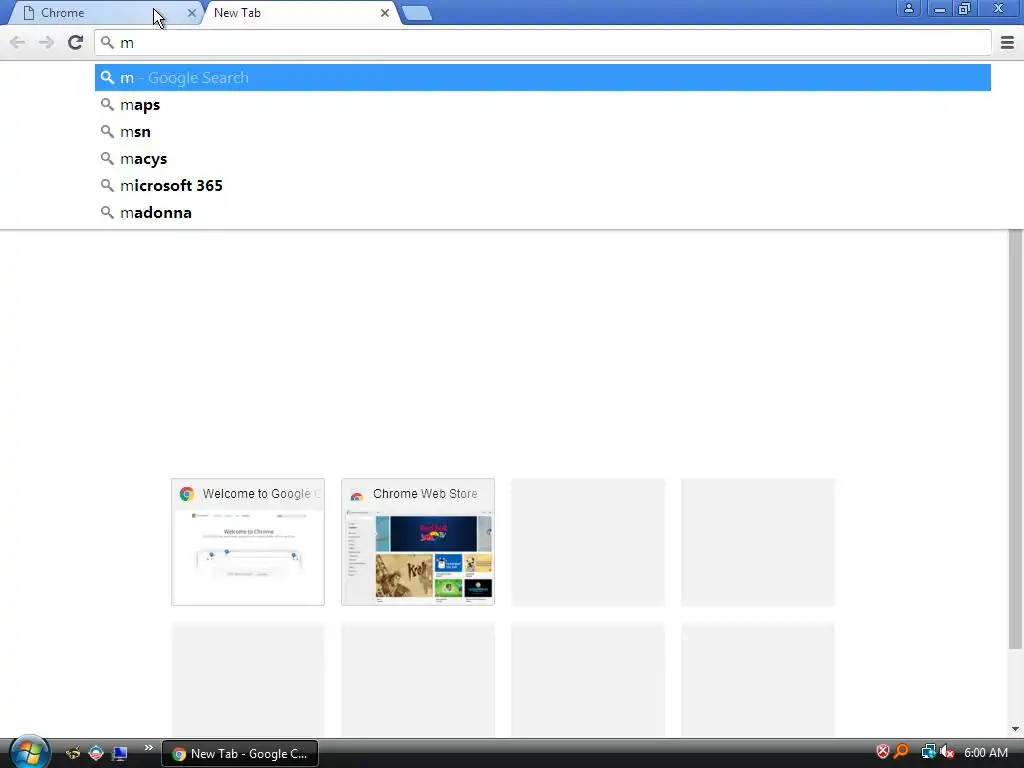This screenshot has height=768, width=1024.
Task: Reload the page with the refresh icon
Action: pos(76,42)
